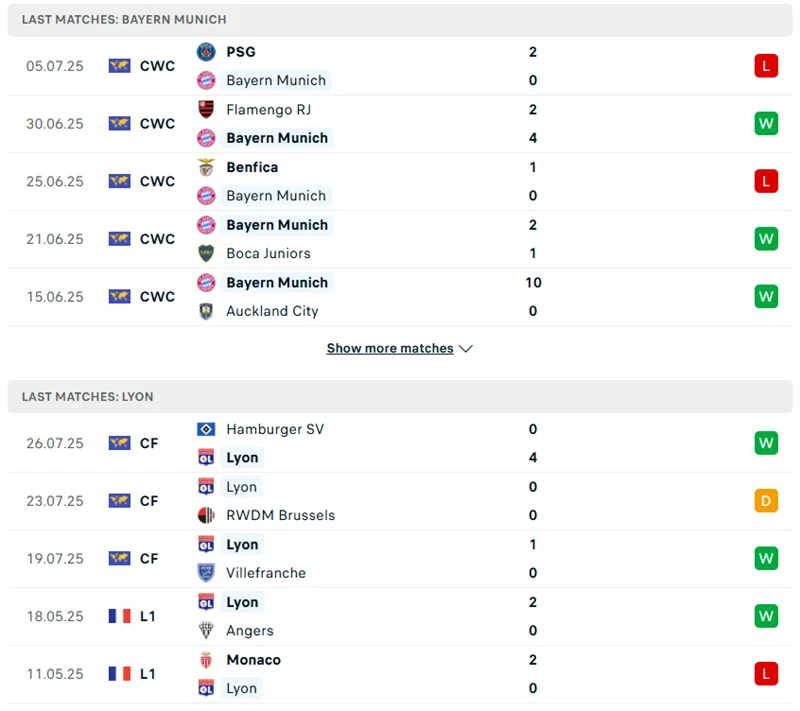
Task: Click win badge for Auckland City match
Action: point(766,297)
